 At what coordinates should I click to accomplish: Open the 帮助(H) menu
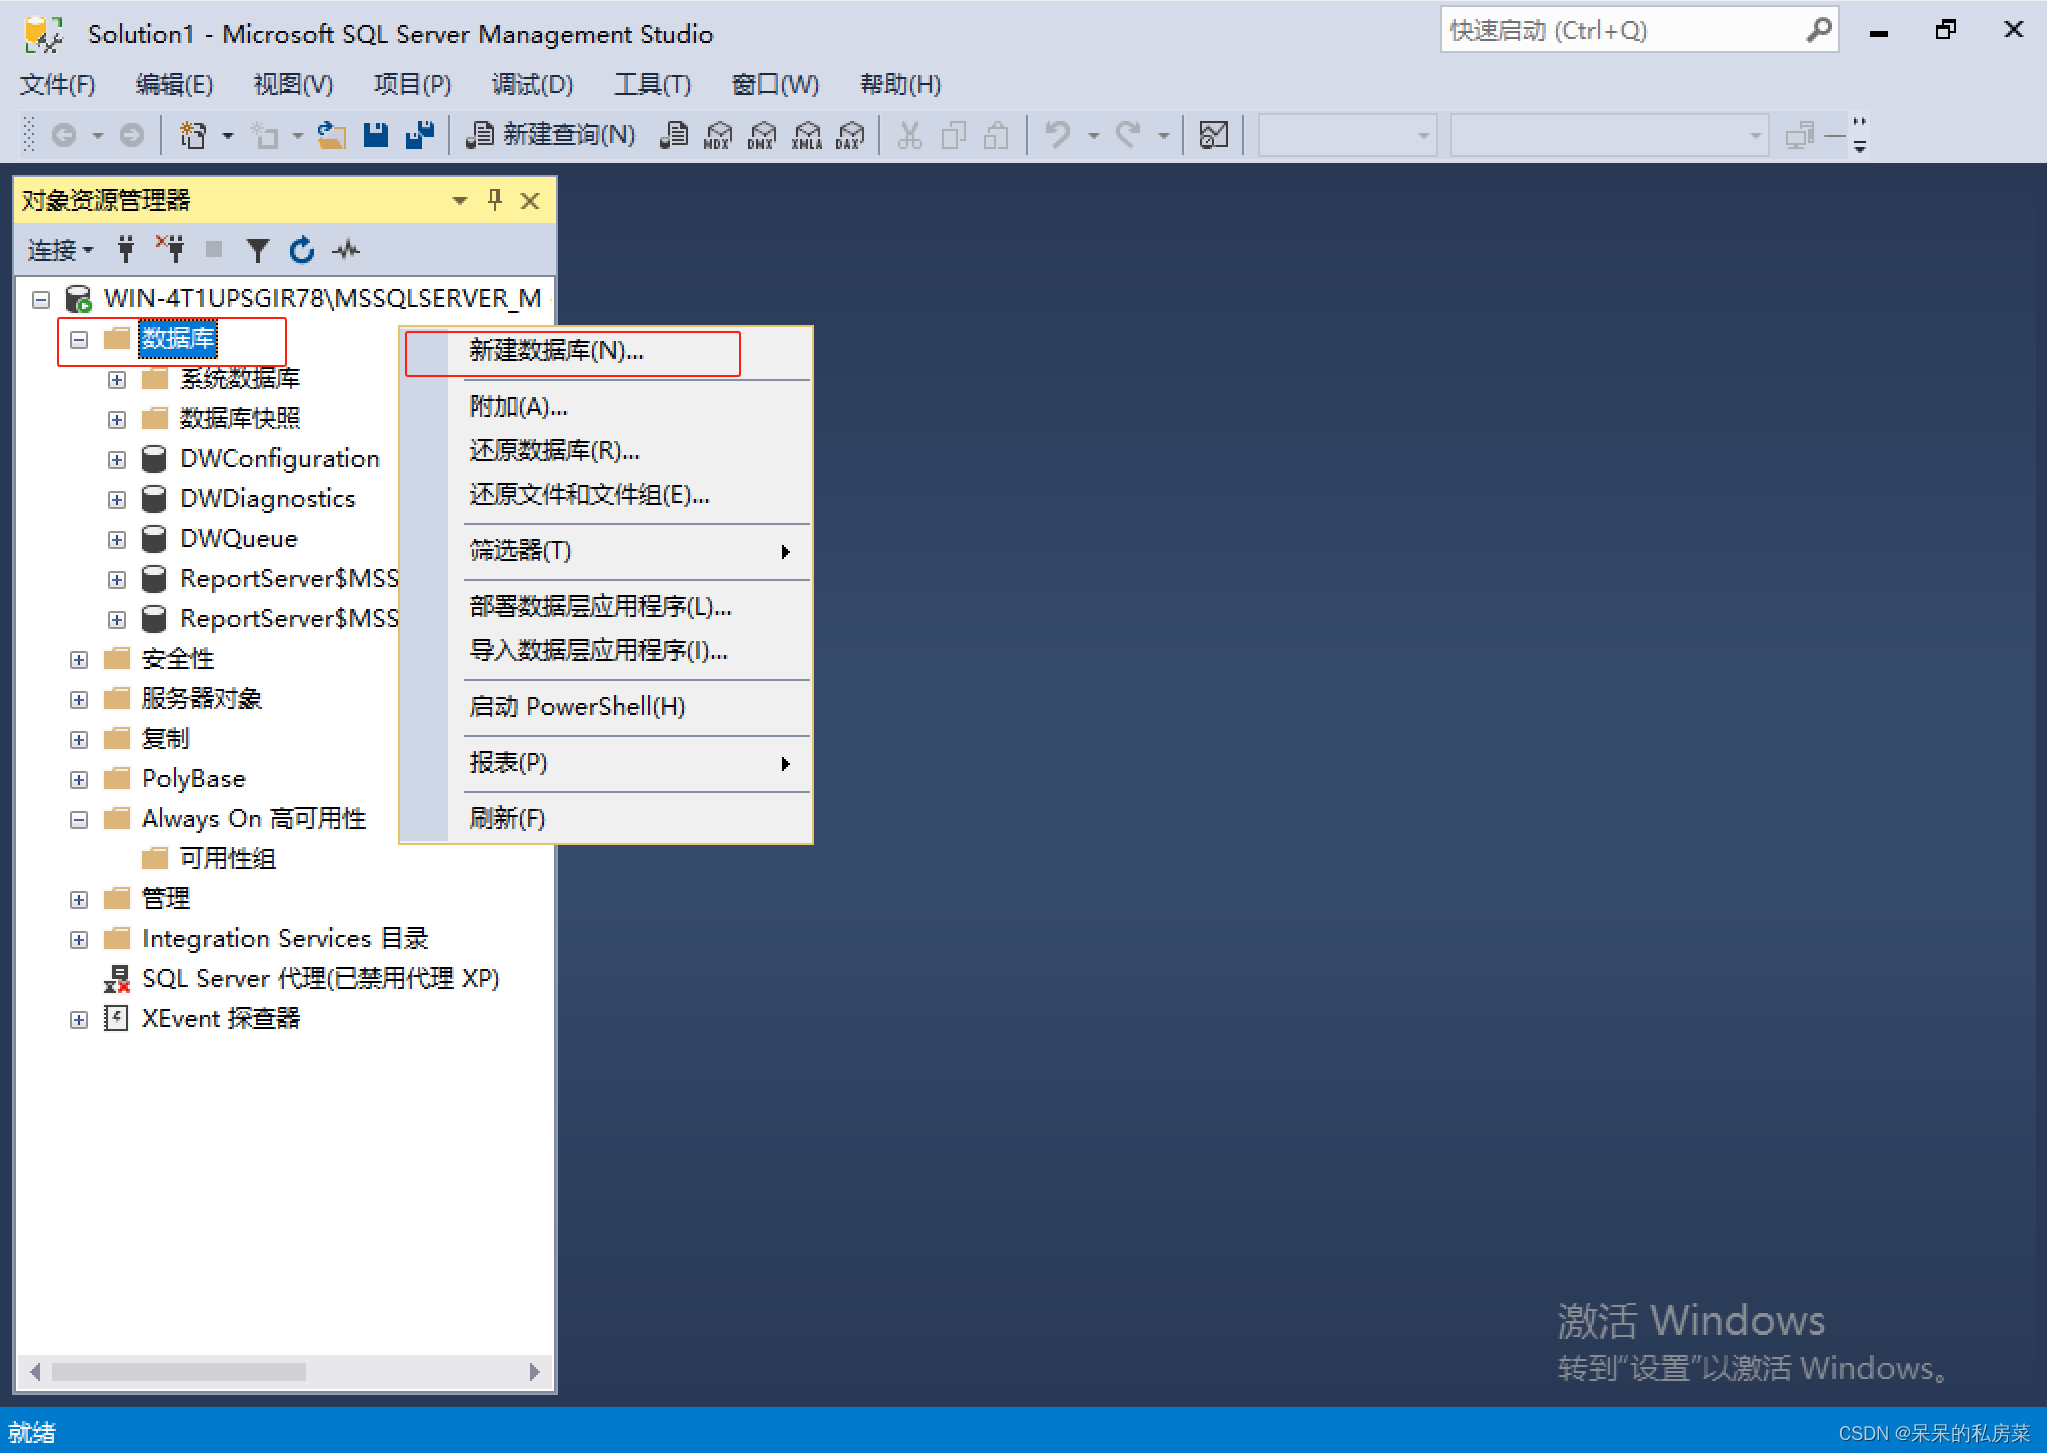[x=901, y=85]
